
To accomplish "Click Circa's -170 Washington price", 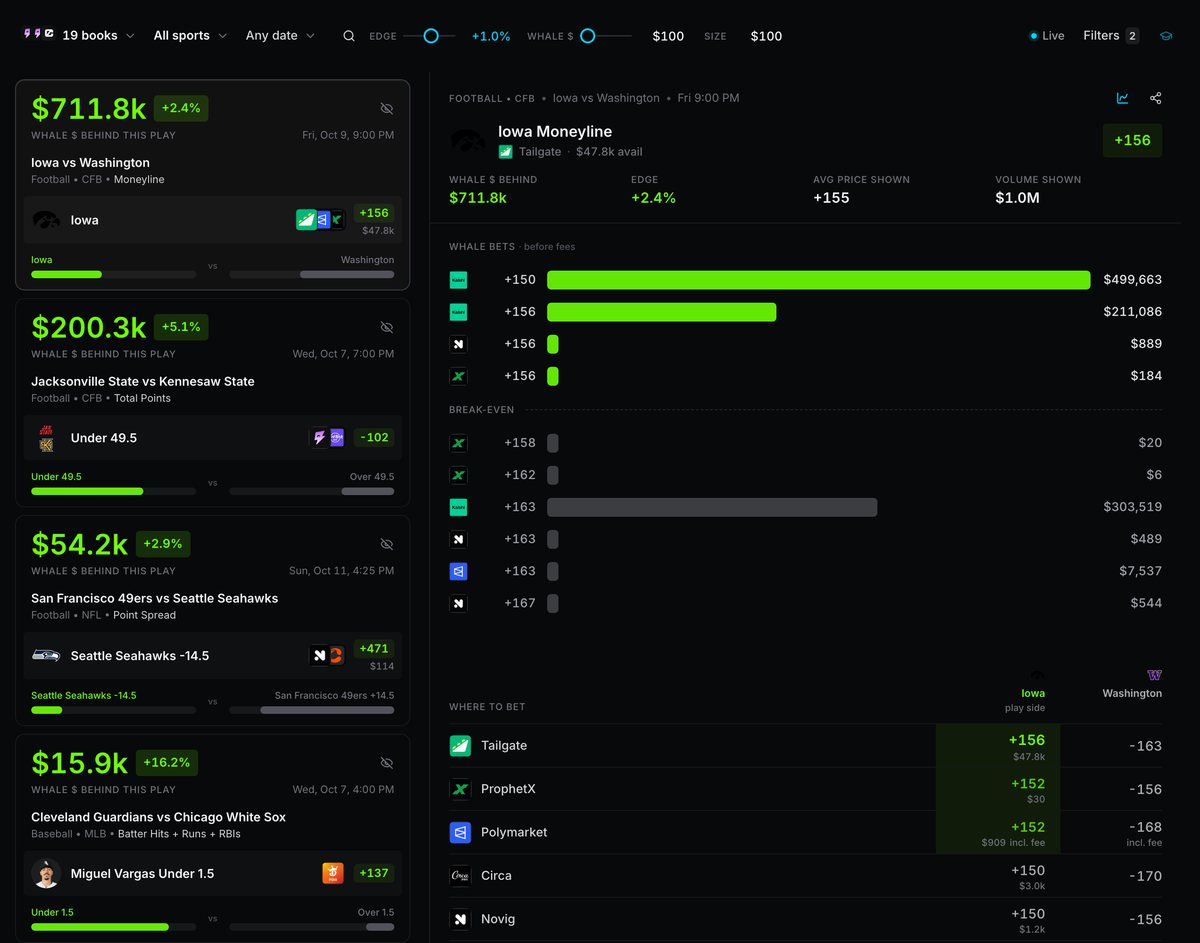I will 1145,876.
